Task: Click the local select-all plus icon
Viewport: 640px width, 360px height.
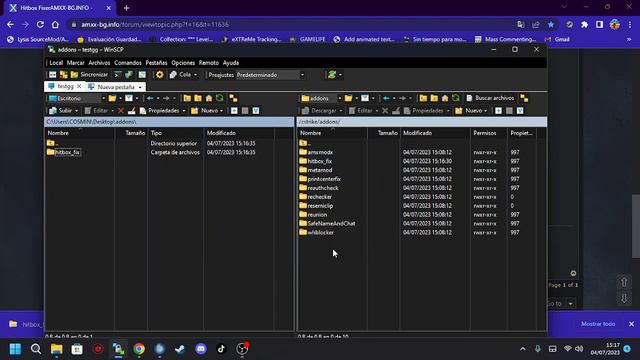Action: tap(234, 111)
